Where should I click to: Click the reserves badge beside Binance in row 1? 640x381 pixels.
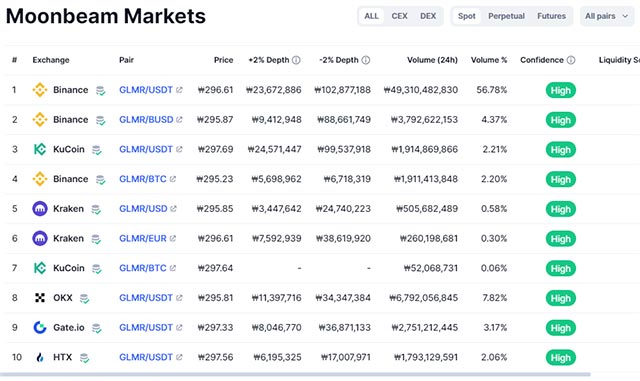pos(100,91)
